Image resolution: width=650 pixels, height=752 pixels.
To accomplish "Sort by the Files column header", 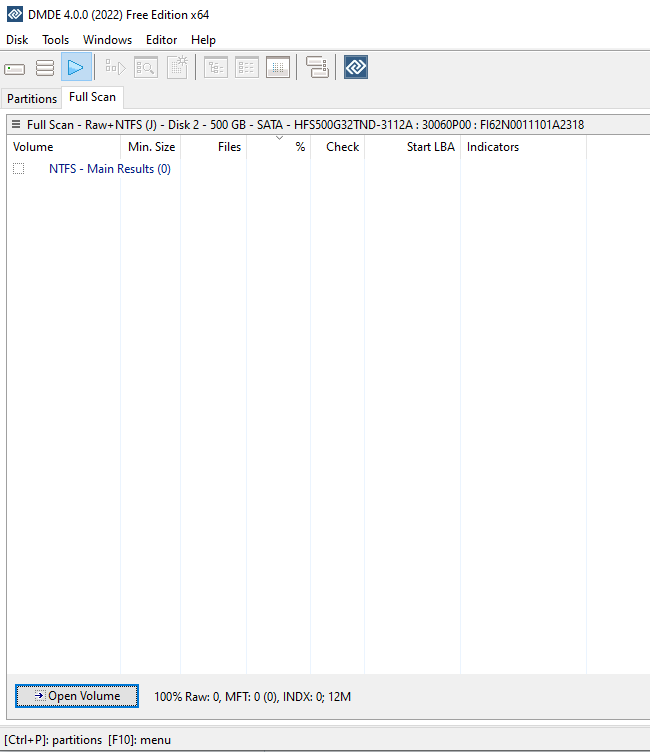I will [x=214, y=147].
